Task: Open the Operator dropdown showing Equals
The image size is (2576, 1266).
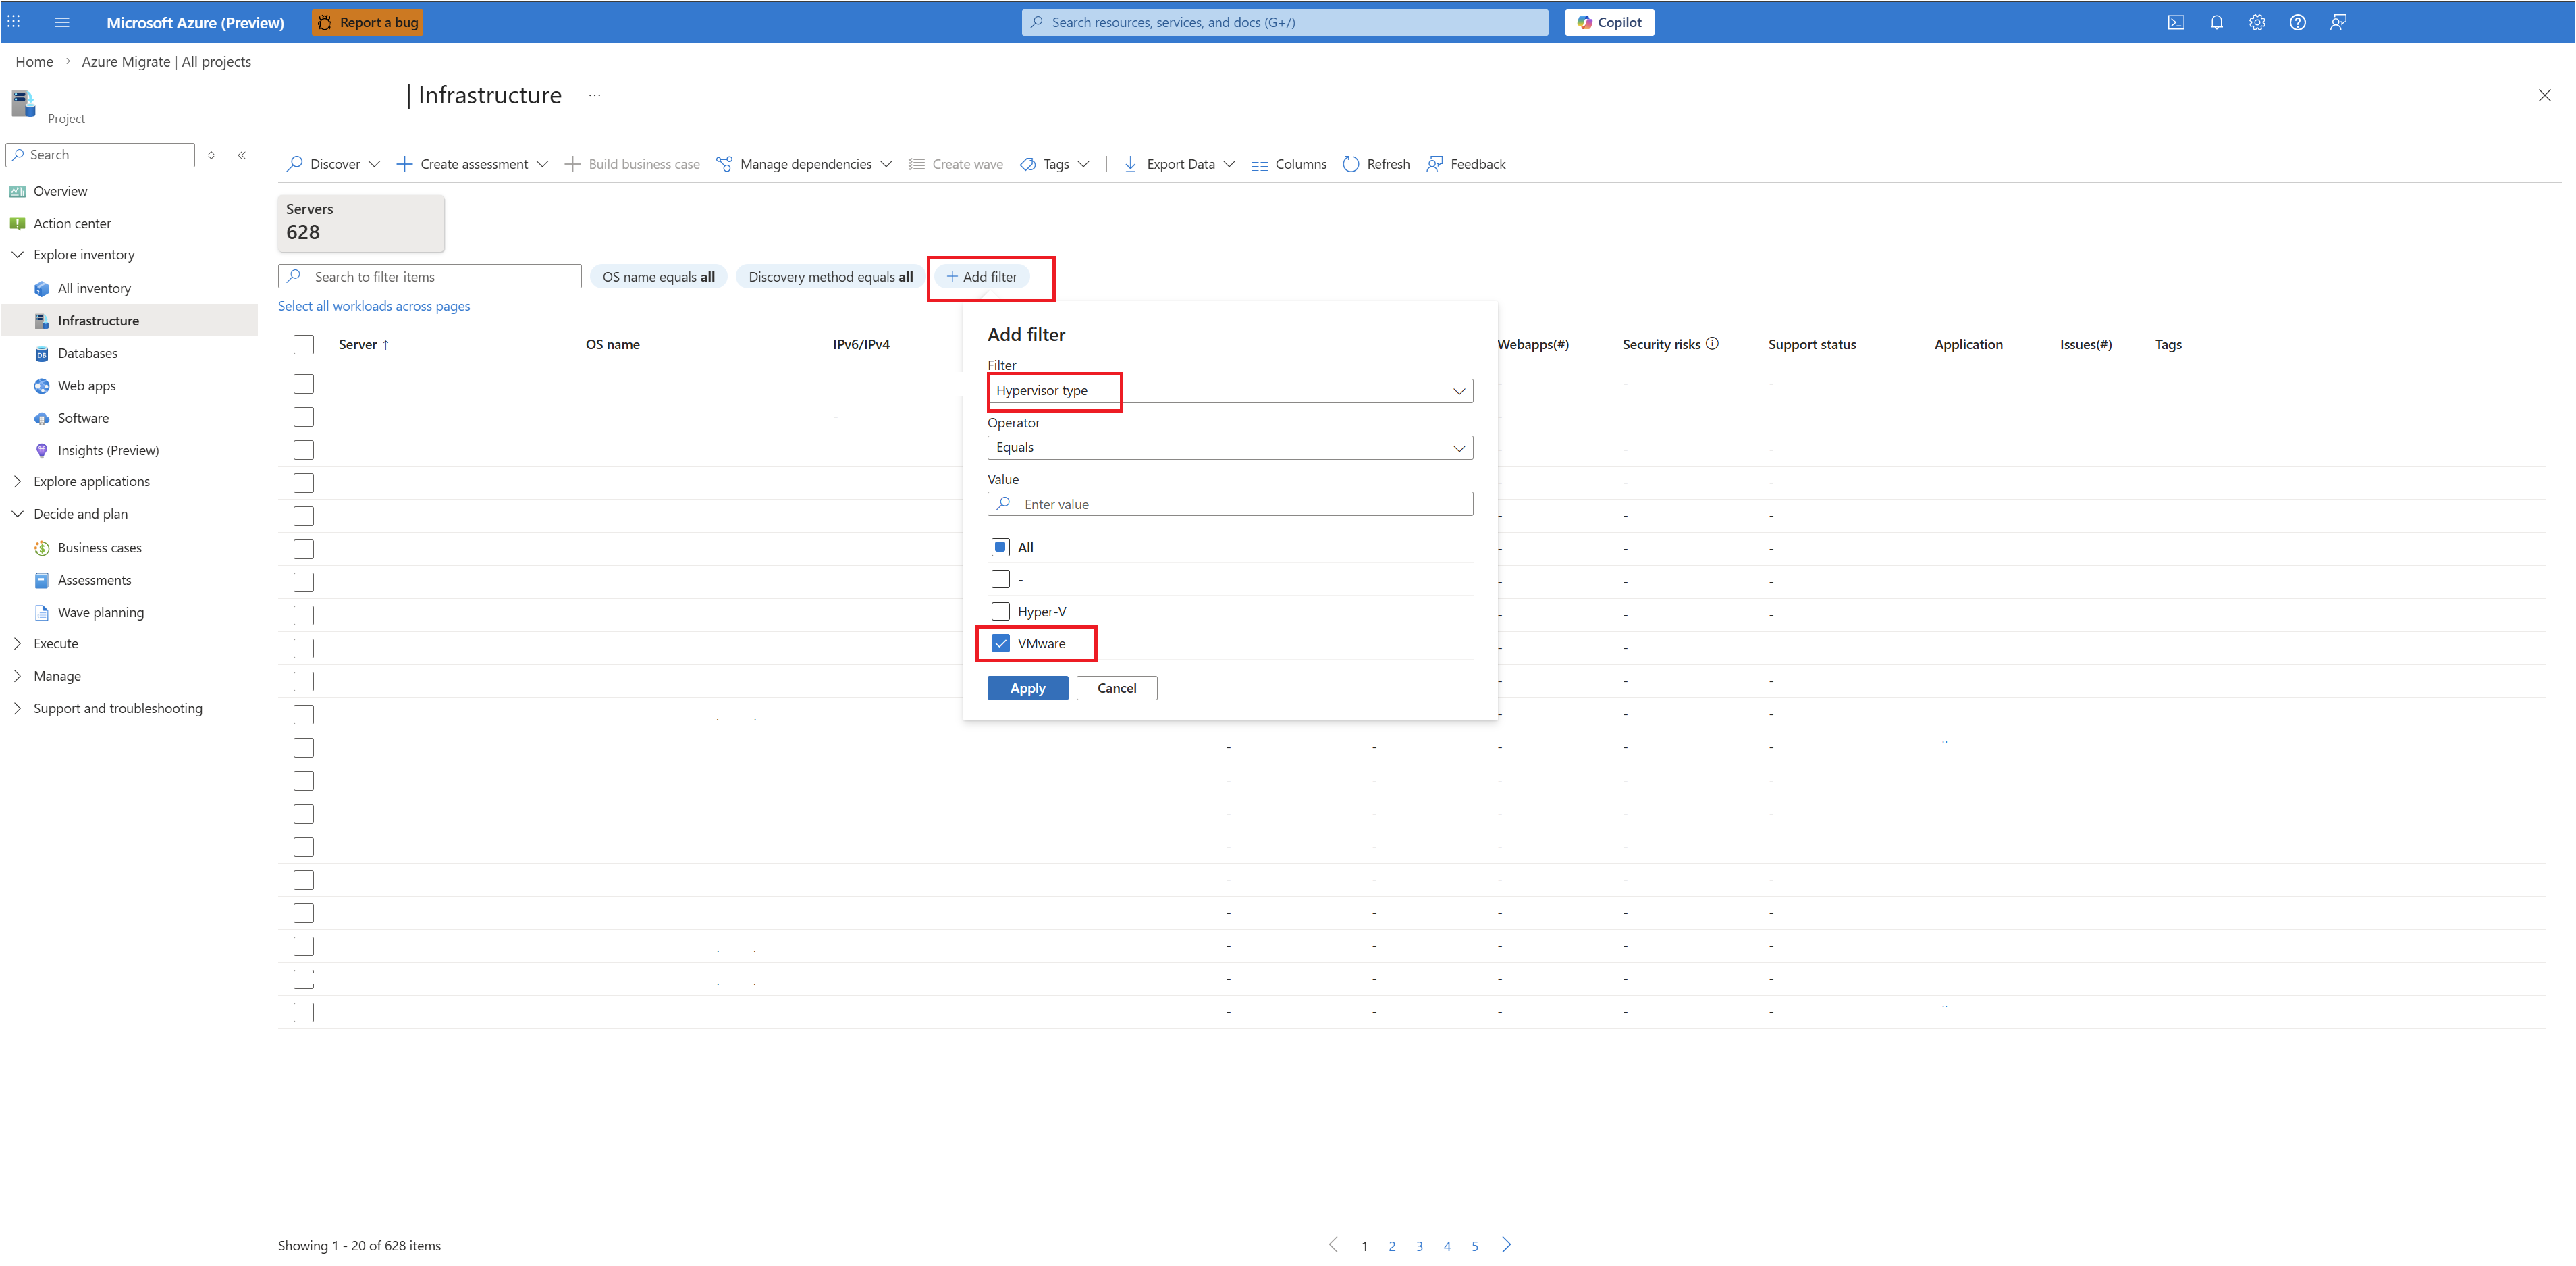Action: [1229, 447]
